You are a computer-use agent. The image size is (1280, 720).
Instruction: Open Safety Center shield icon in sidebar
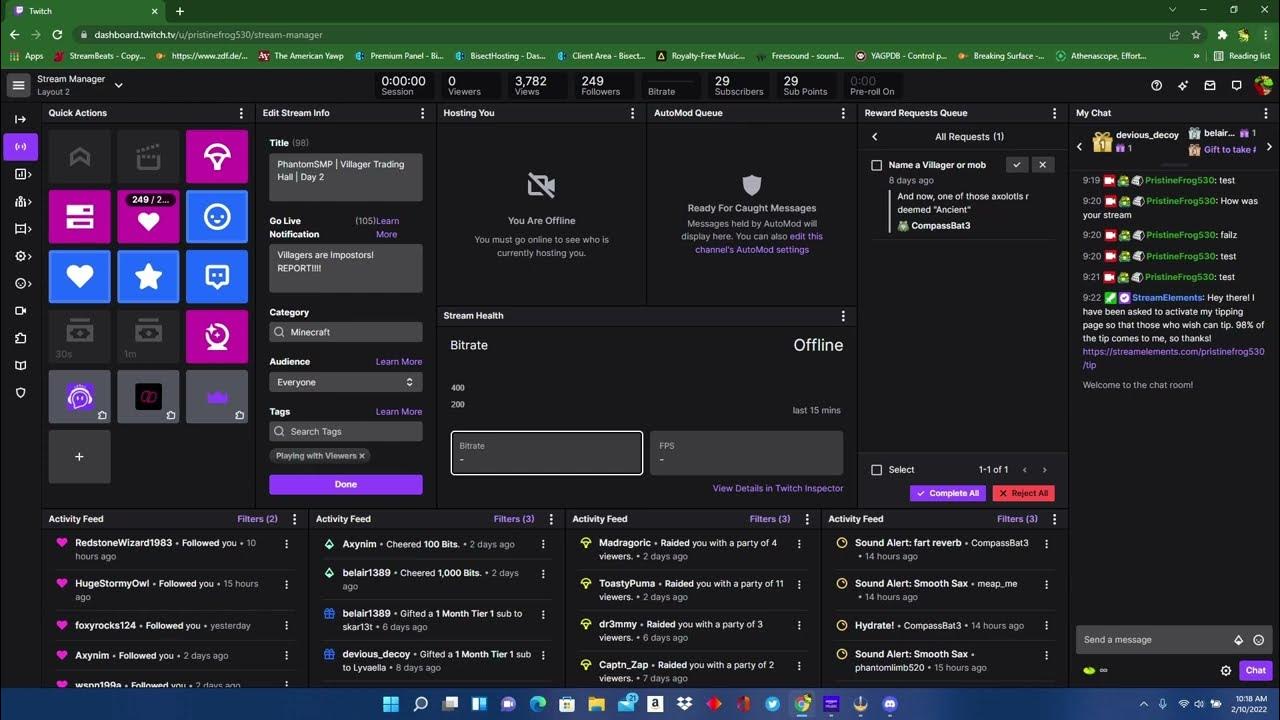pyautogui.click(x=20, y=393)
